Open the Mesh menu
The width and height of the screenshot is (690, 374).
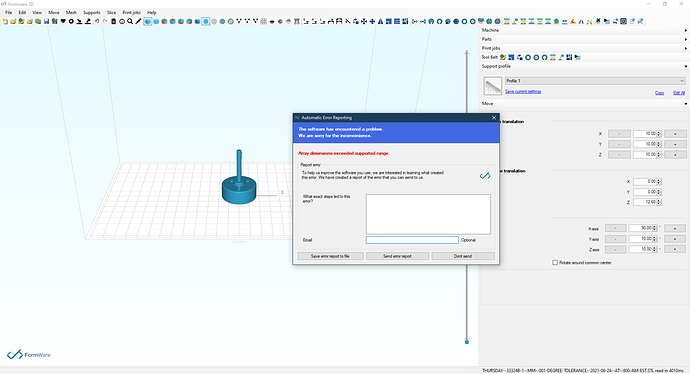pyautogui.click(x=71, y=13)
